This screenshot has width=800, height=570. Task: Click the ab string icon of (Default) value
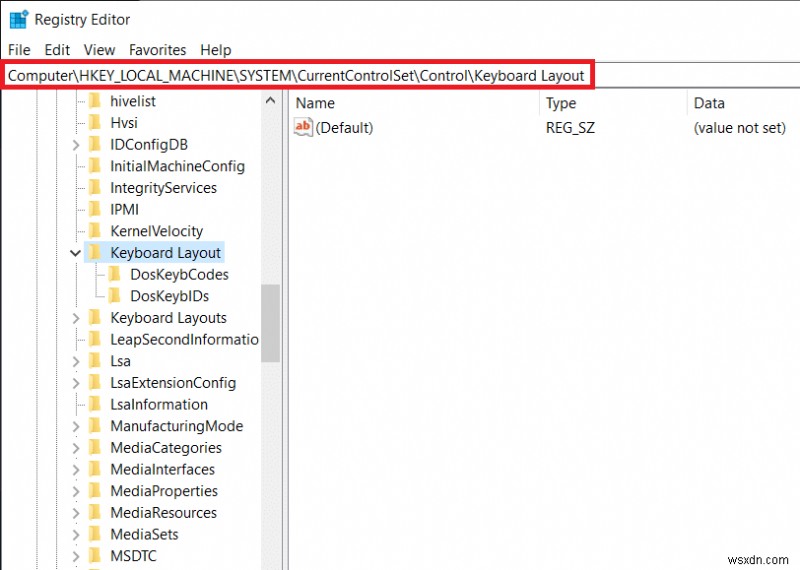click(x=303, y=127)
